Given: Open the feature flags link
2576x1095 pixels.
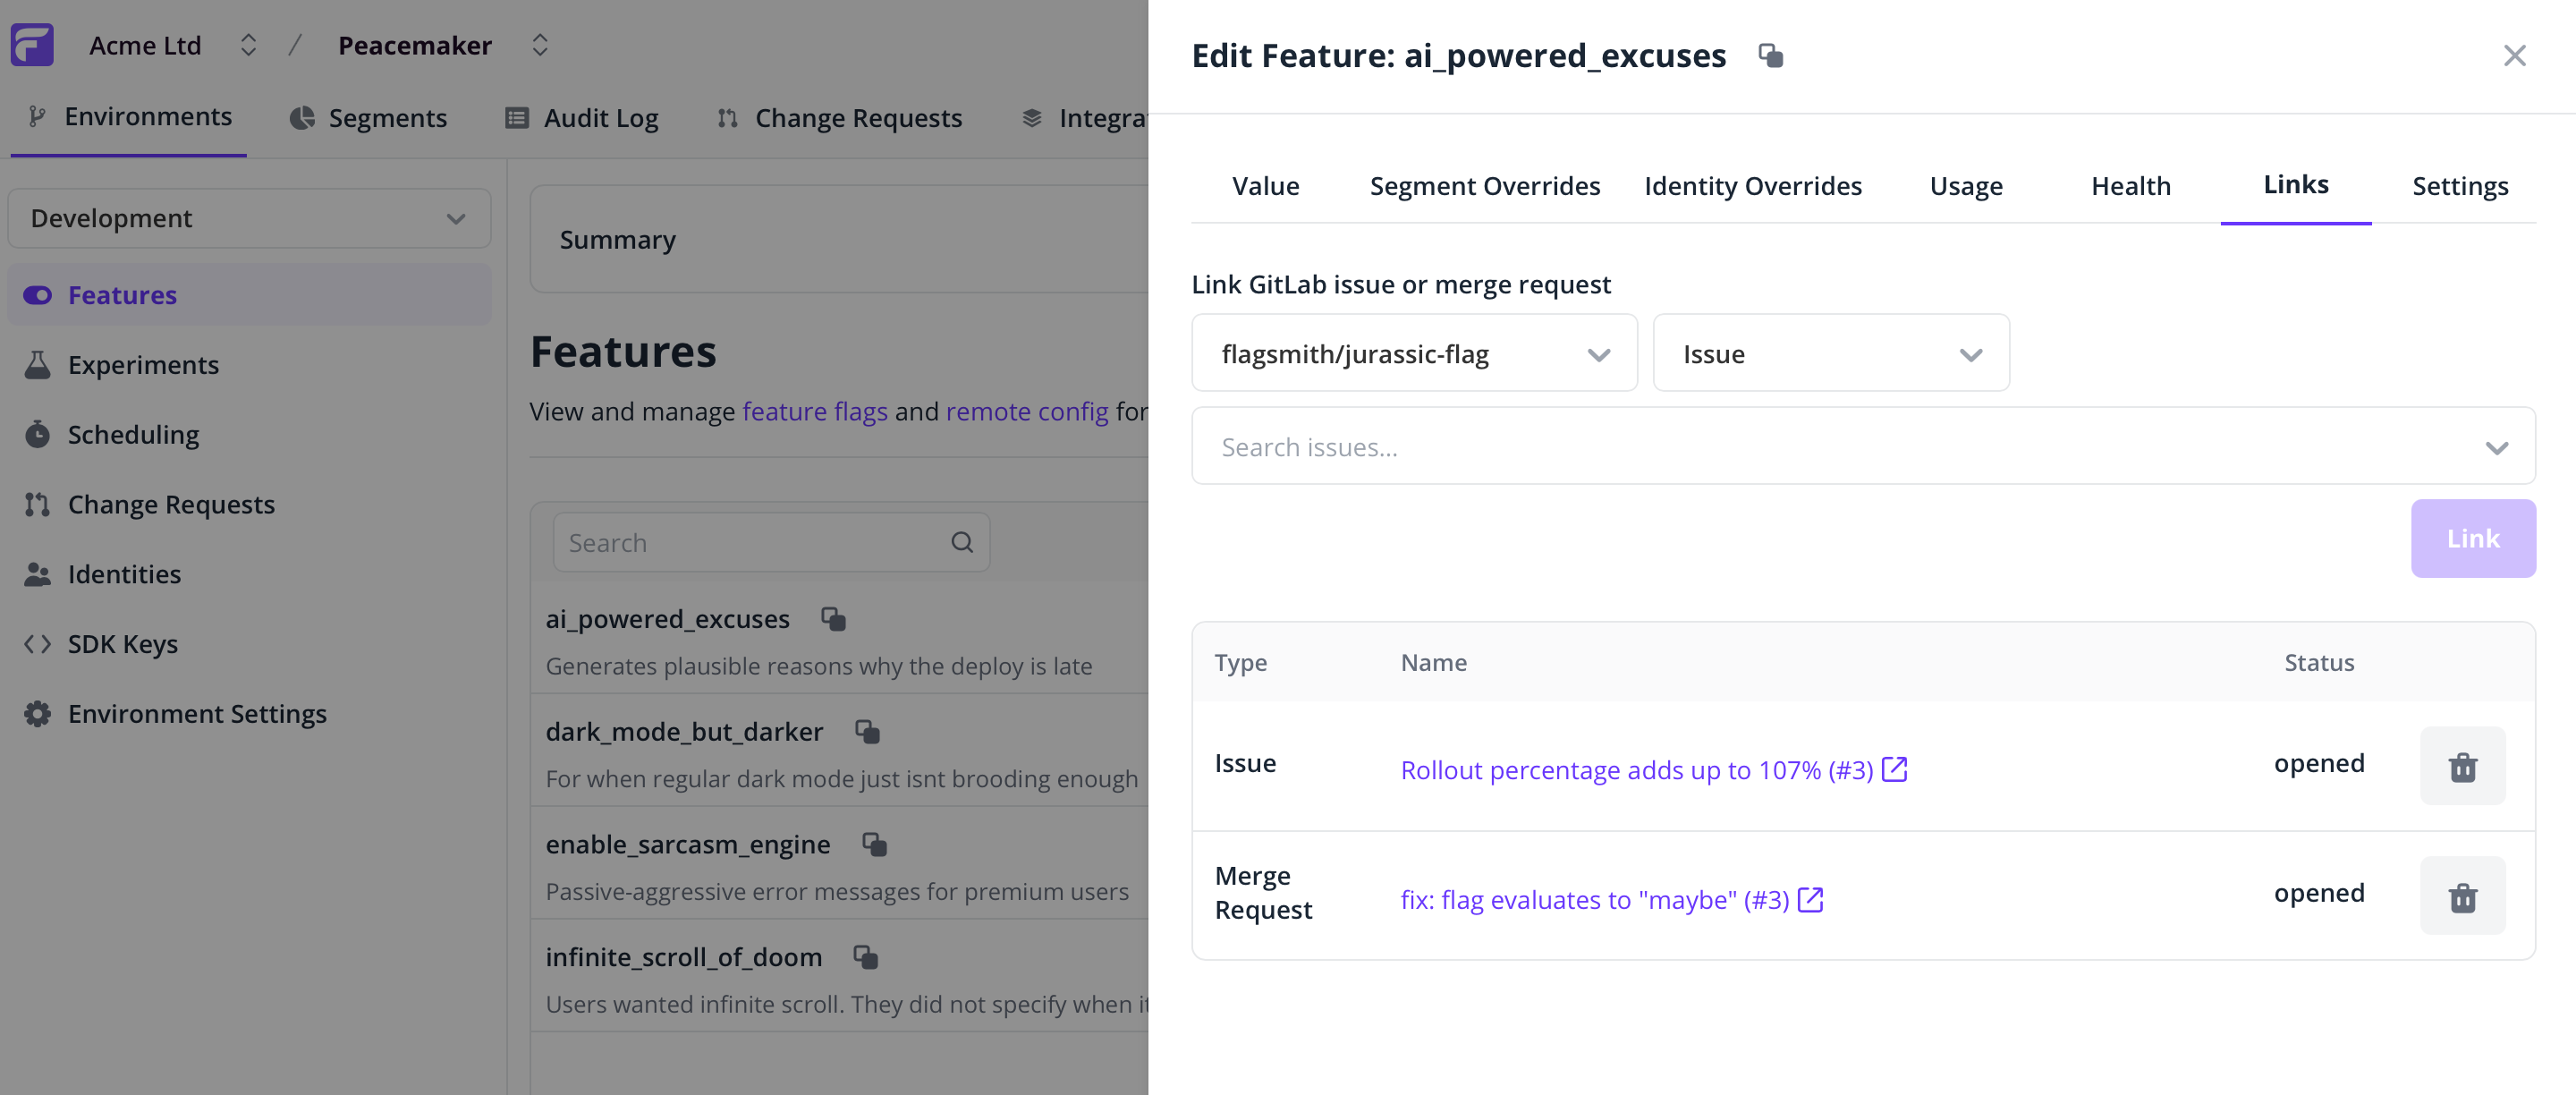Looking at the screenshot, I should point(814,411).
